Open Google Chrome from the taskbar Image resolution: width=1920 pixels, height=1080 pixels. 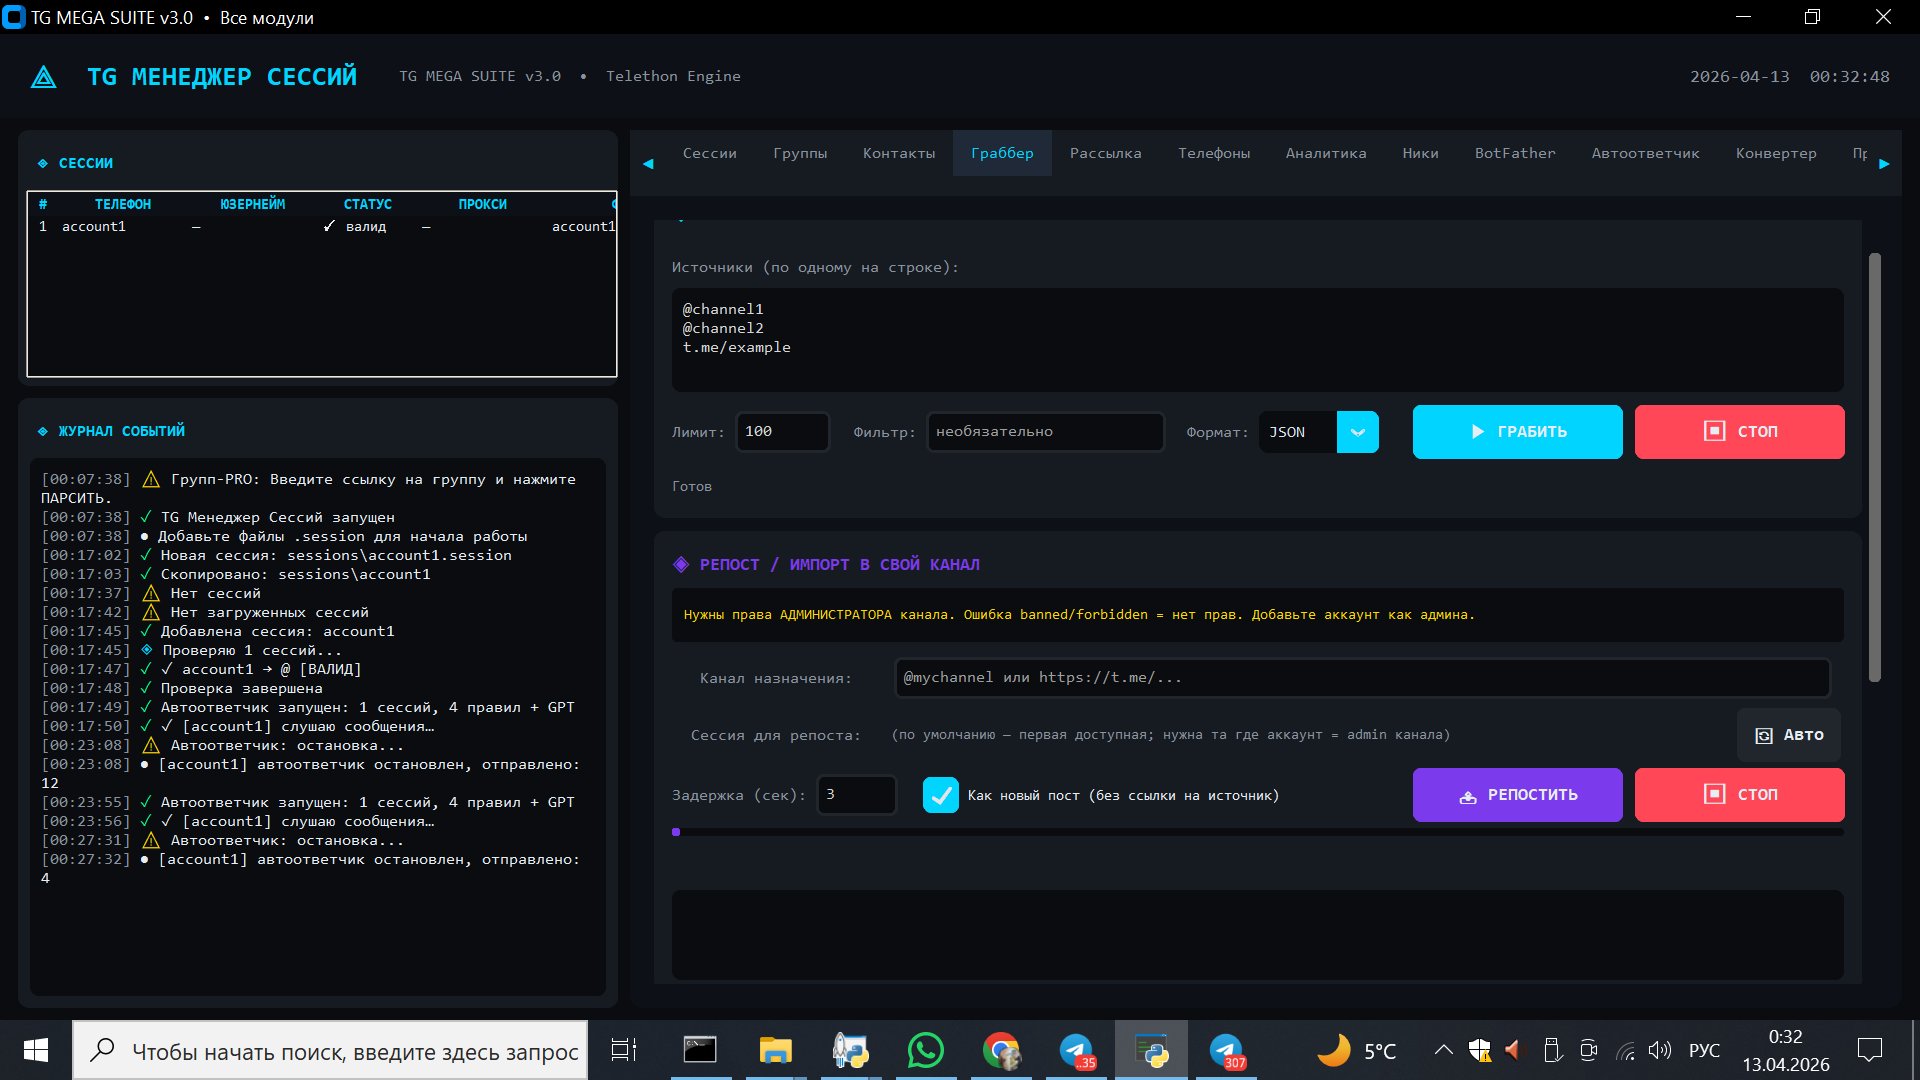point(1001,1050)
